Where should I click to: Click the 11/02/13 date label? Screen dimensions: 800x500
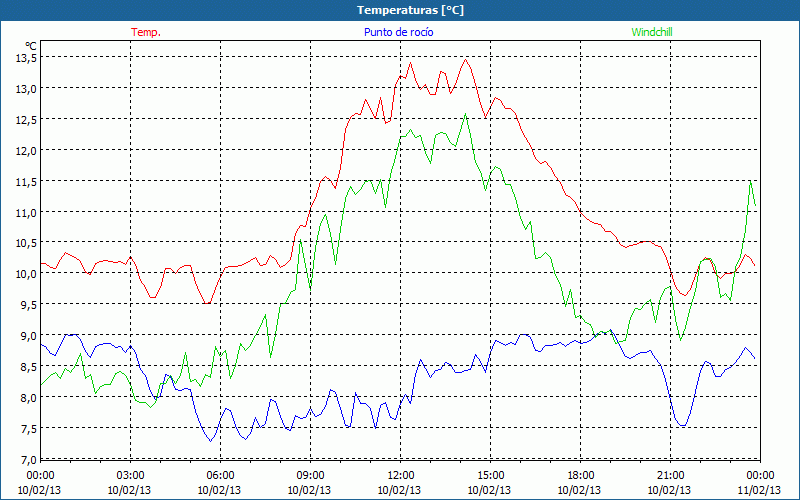tap(759, 490)
